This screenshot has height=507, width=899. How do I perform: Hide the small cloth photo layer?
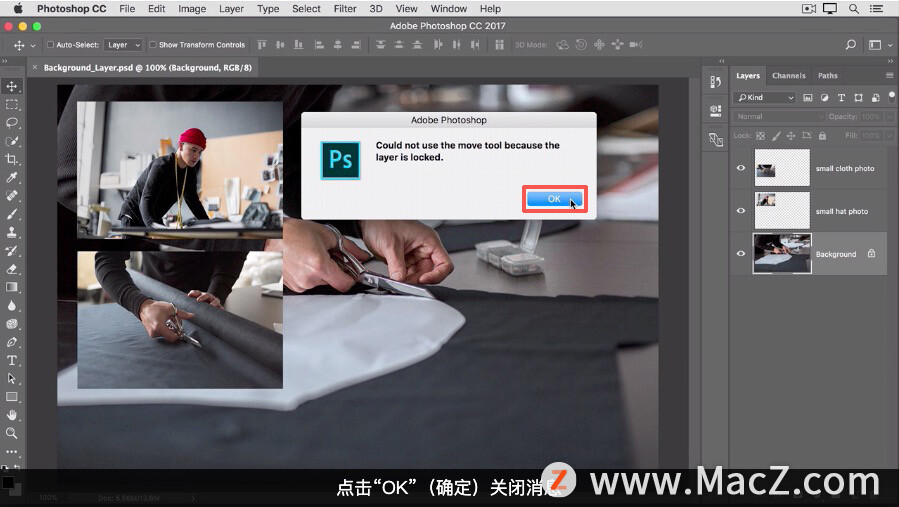(x=741, y=168)
